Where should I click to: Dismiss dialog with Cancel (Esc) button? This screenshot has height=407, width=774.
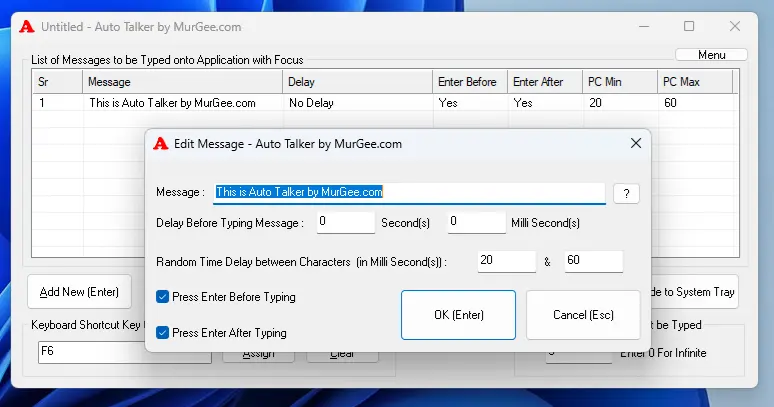point(583,315)
